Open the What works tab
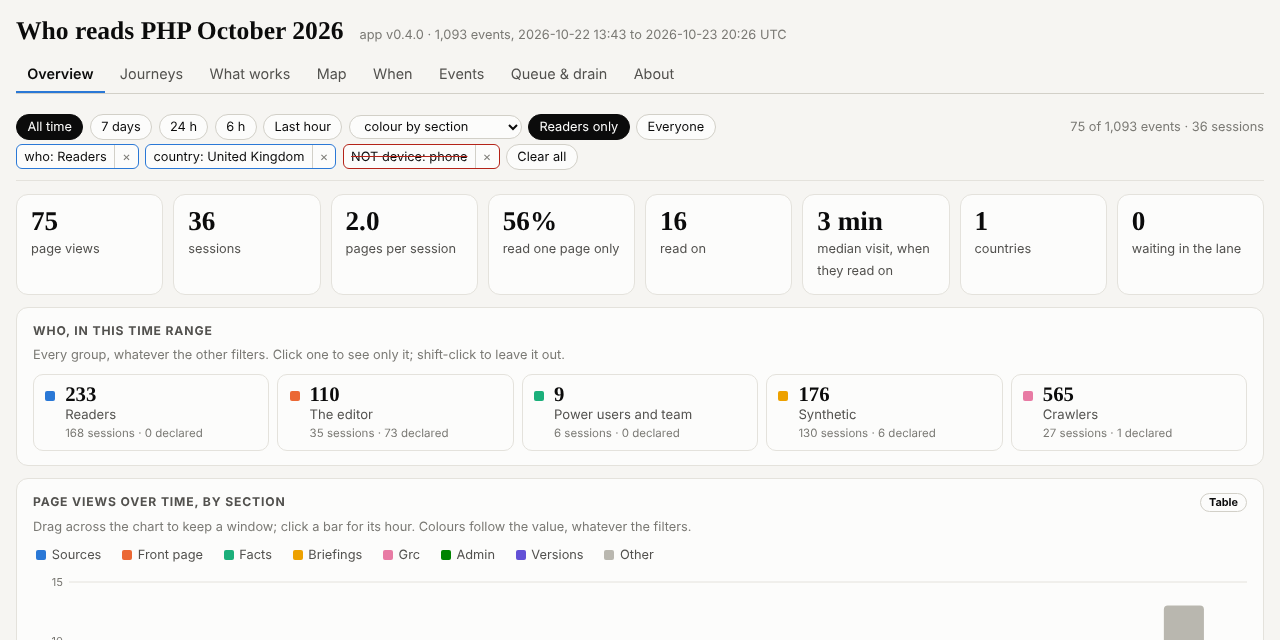The width and height of the screenshot is (1280, 640). (x=250, y=74)
